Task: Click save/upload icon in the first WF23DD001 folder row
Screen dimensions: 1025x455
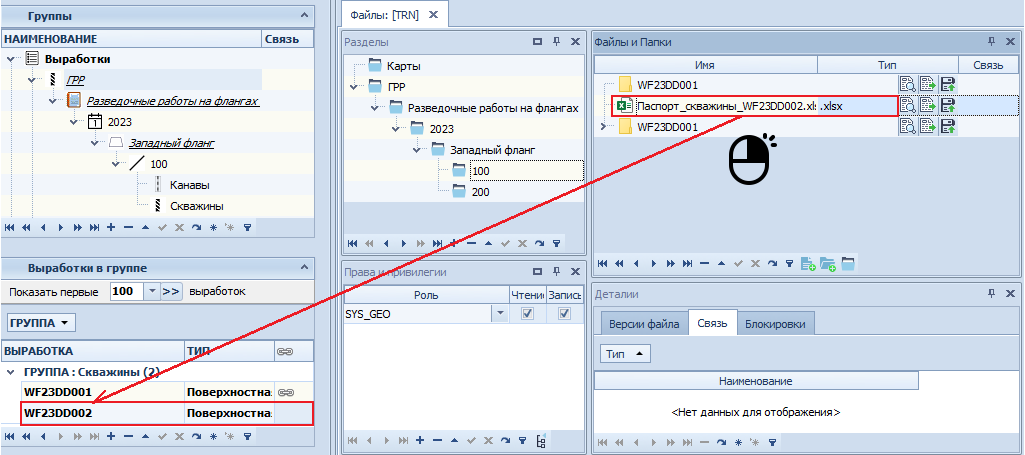Action: point(948,85)
